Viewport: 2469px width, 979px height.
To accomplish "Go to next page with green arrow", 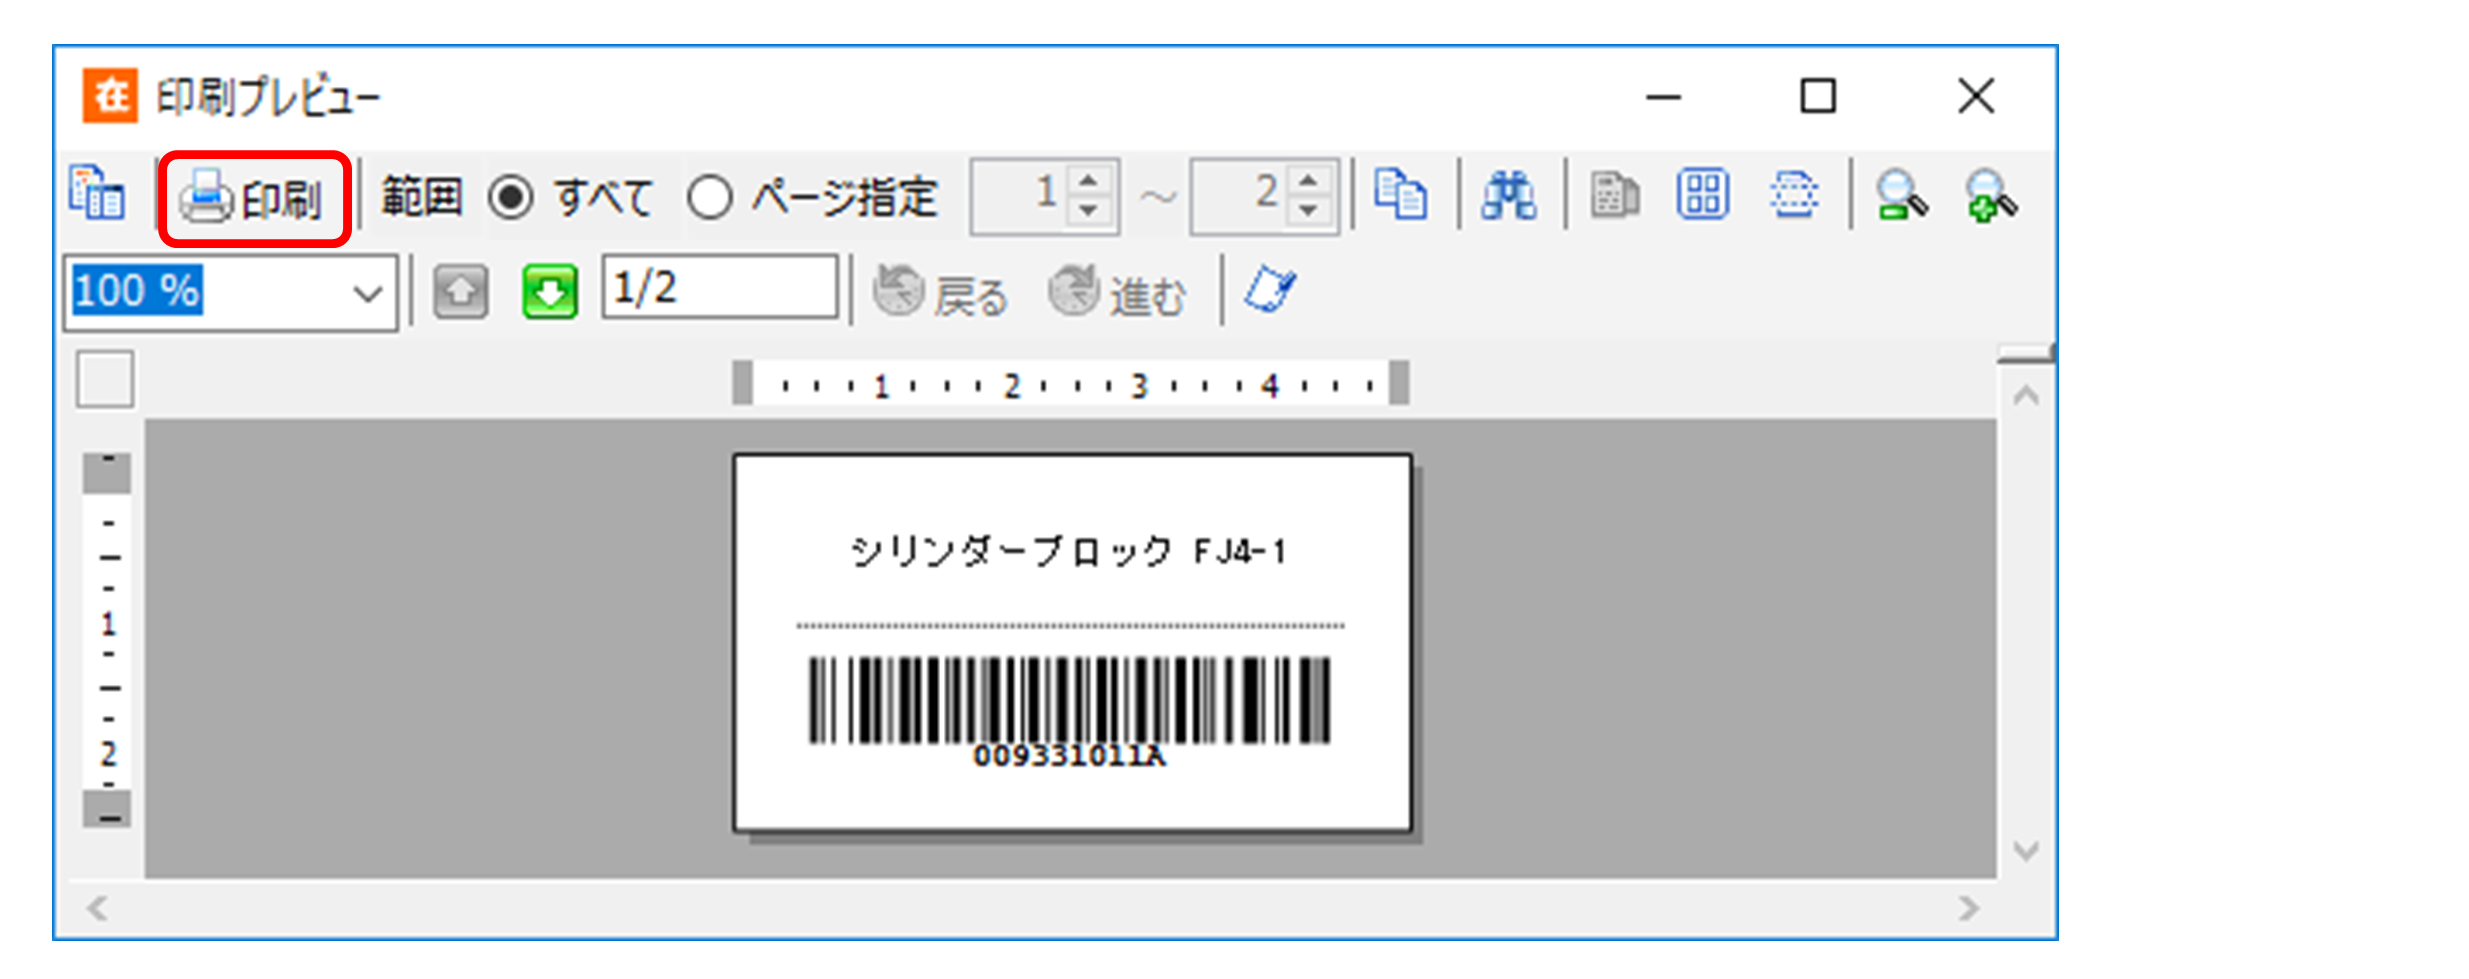I will click(x=550, y=292).
